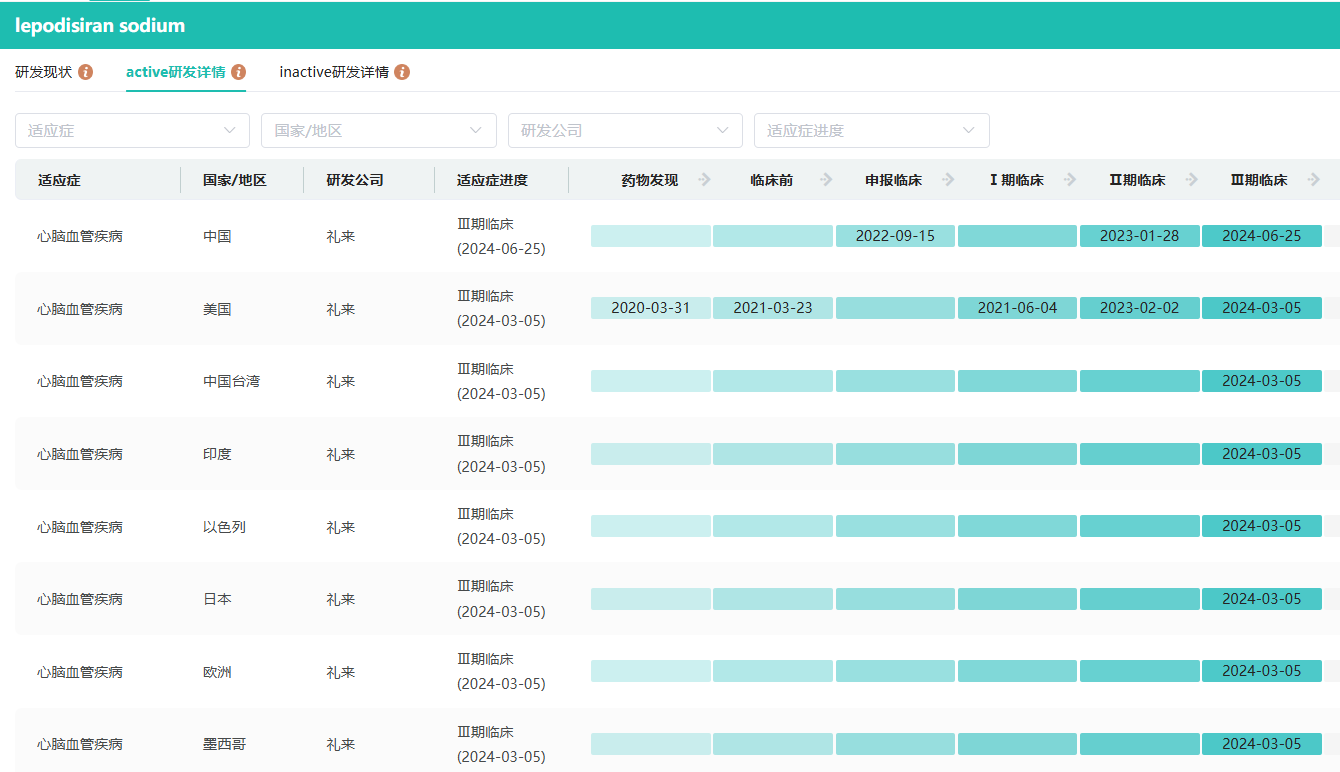Click 2022-09-15 申报临床 cell in 中国 row
This screenshot has width=1340, height=772.
click(895, 236)
